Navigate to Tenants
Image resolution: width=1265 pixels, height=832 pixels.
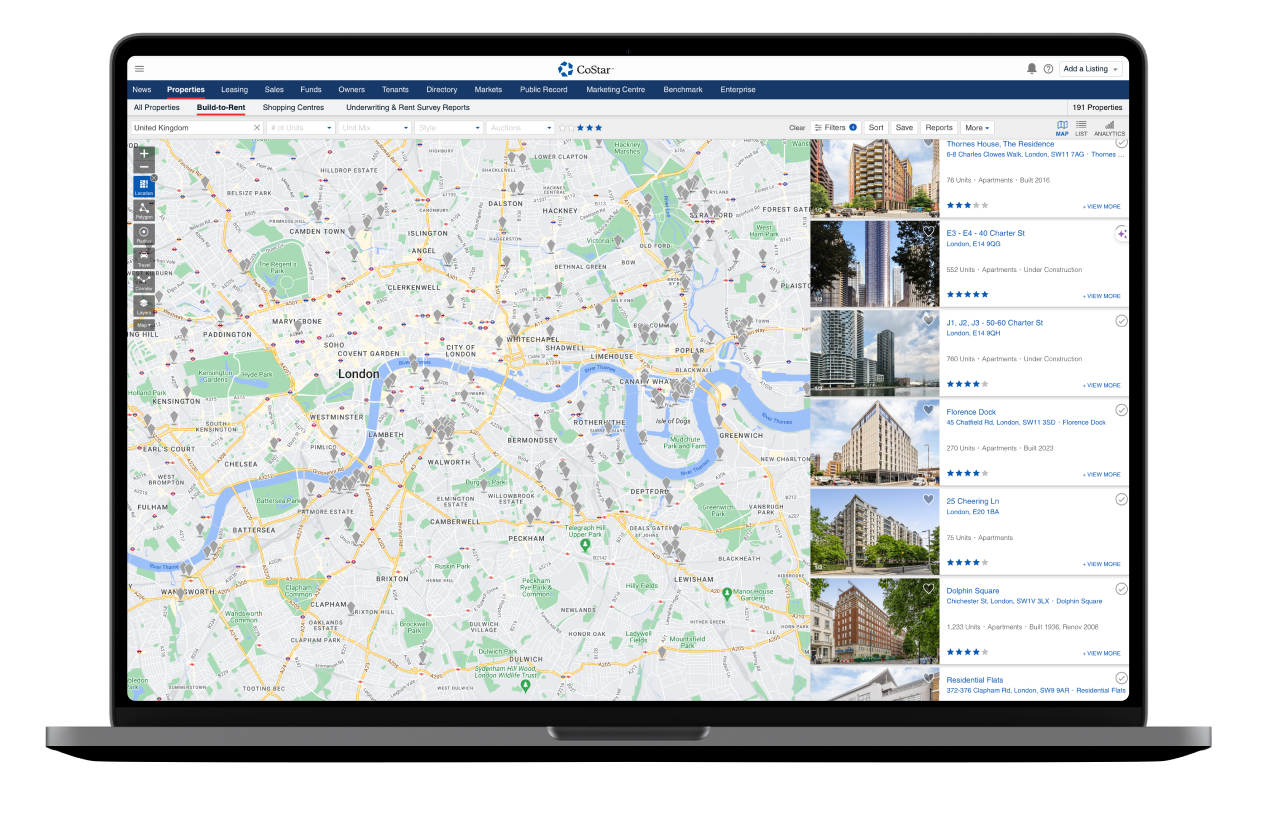click(x=395, y=90)
